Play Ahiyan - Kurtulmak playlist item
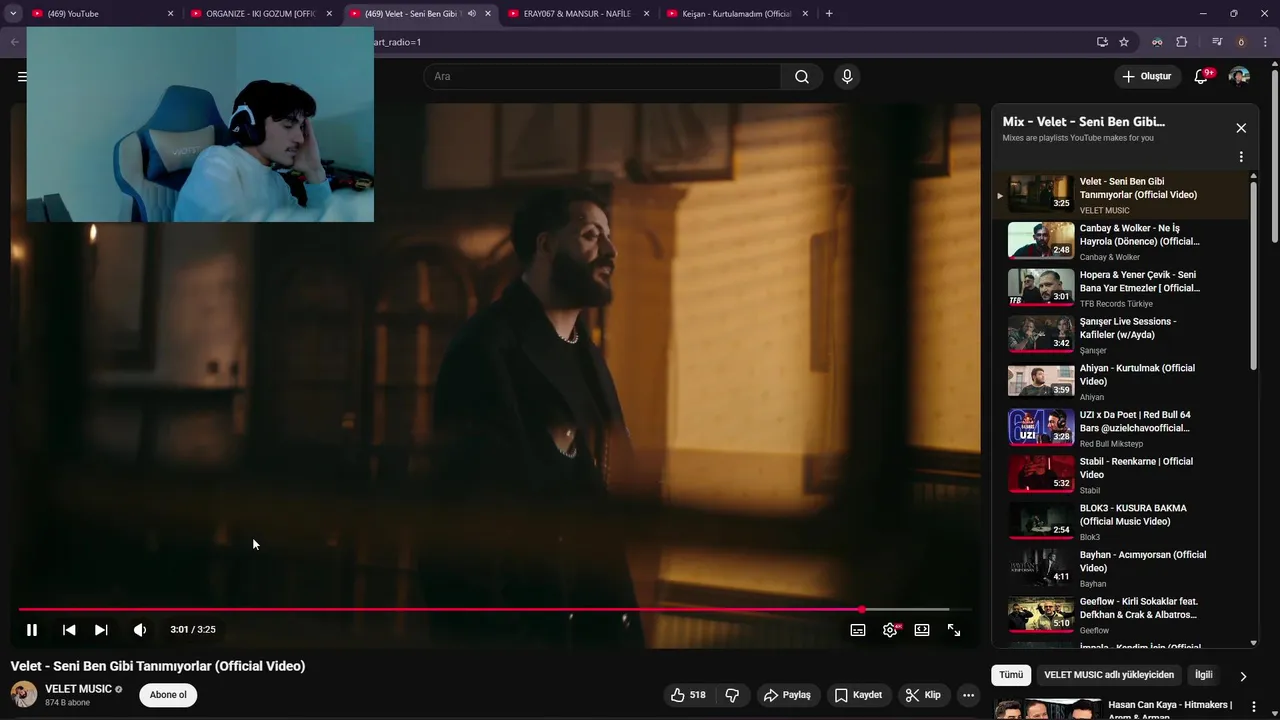Image resolution: width=1280 pixels, height=720 pixels. click(x=1120, y=382)
